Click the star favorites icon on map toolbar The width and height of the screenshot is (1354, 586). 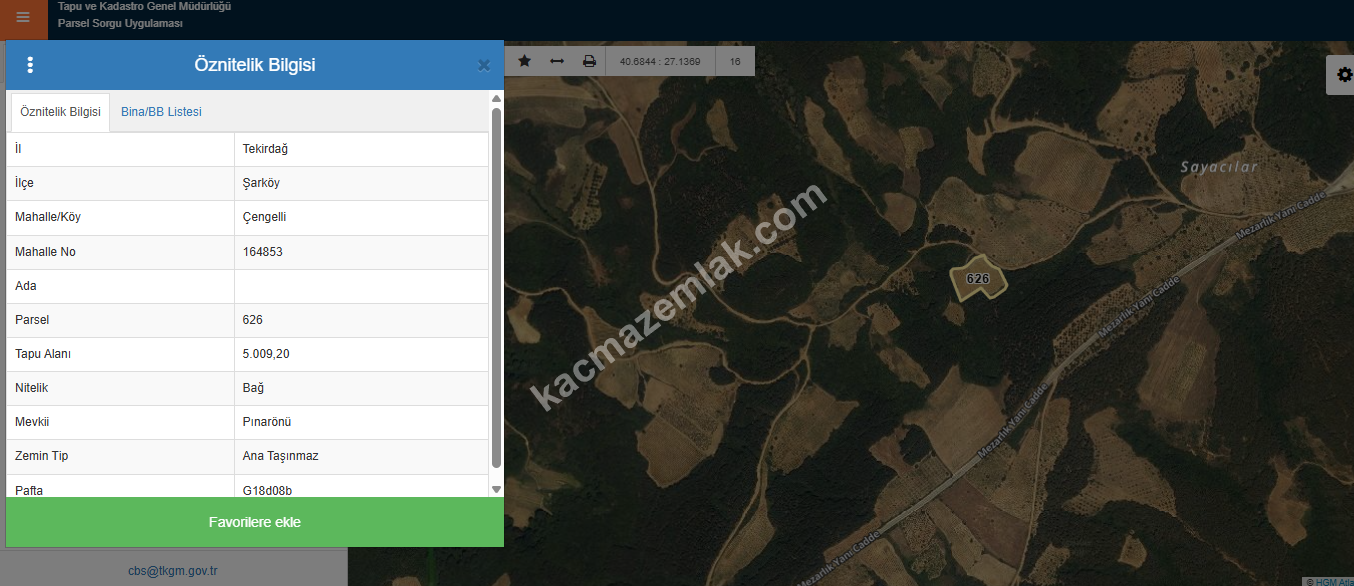click(x=524, y=61)
